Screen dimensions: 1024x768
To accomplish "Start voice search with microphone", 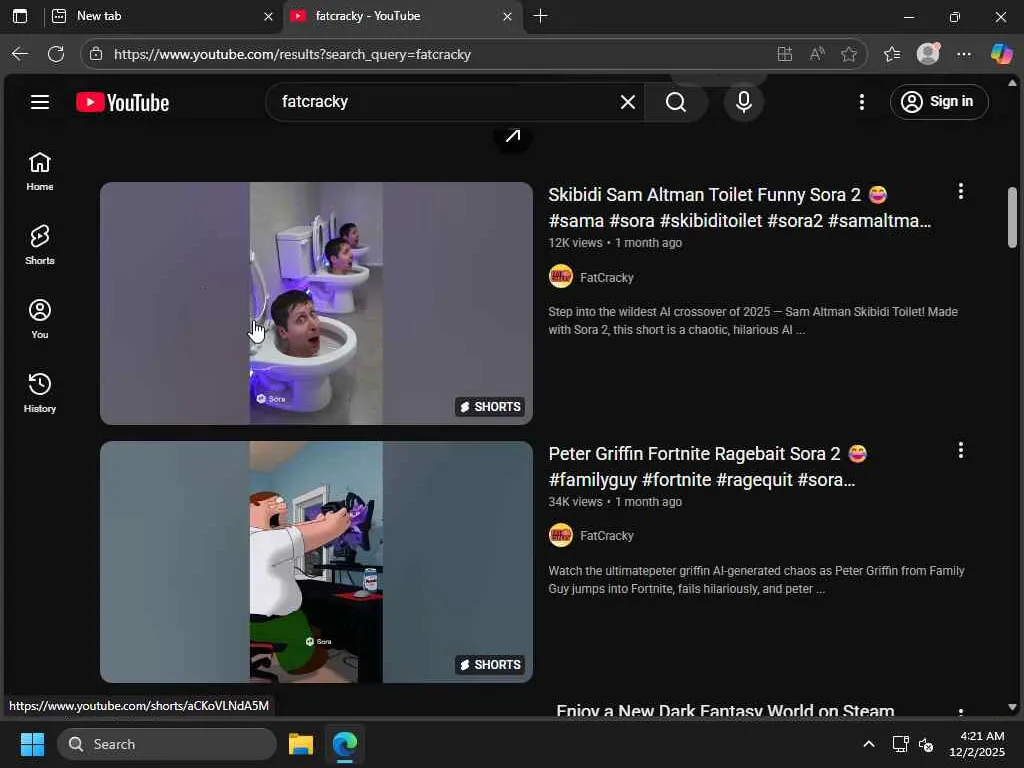I will click(744, 102).
